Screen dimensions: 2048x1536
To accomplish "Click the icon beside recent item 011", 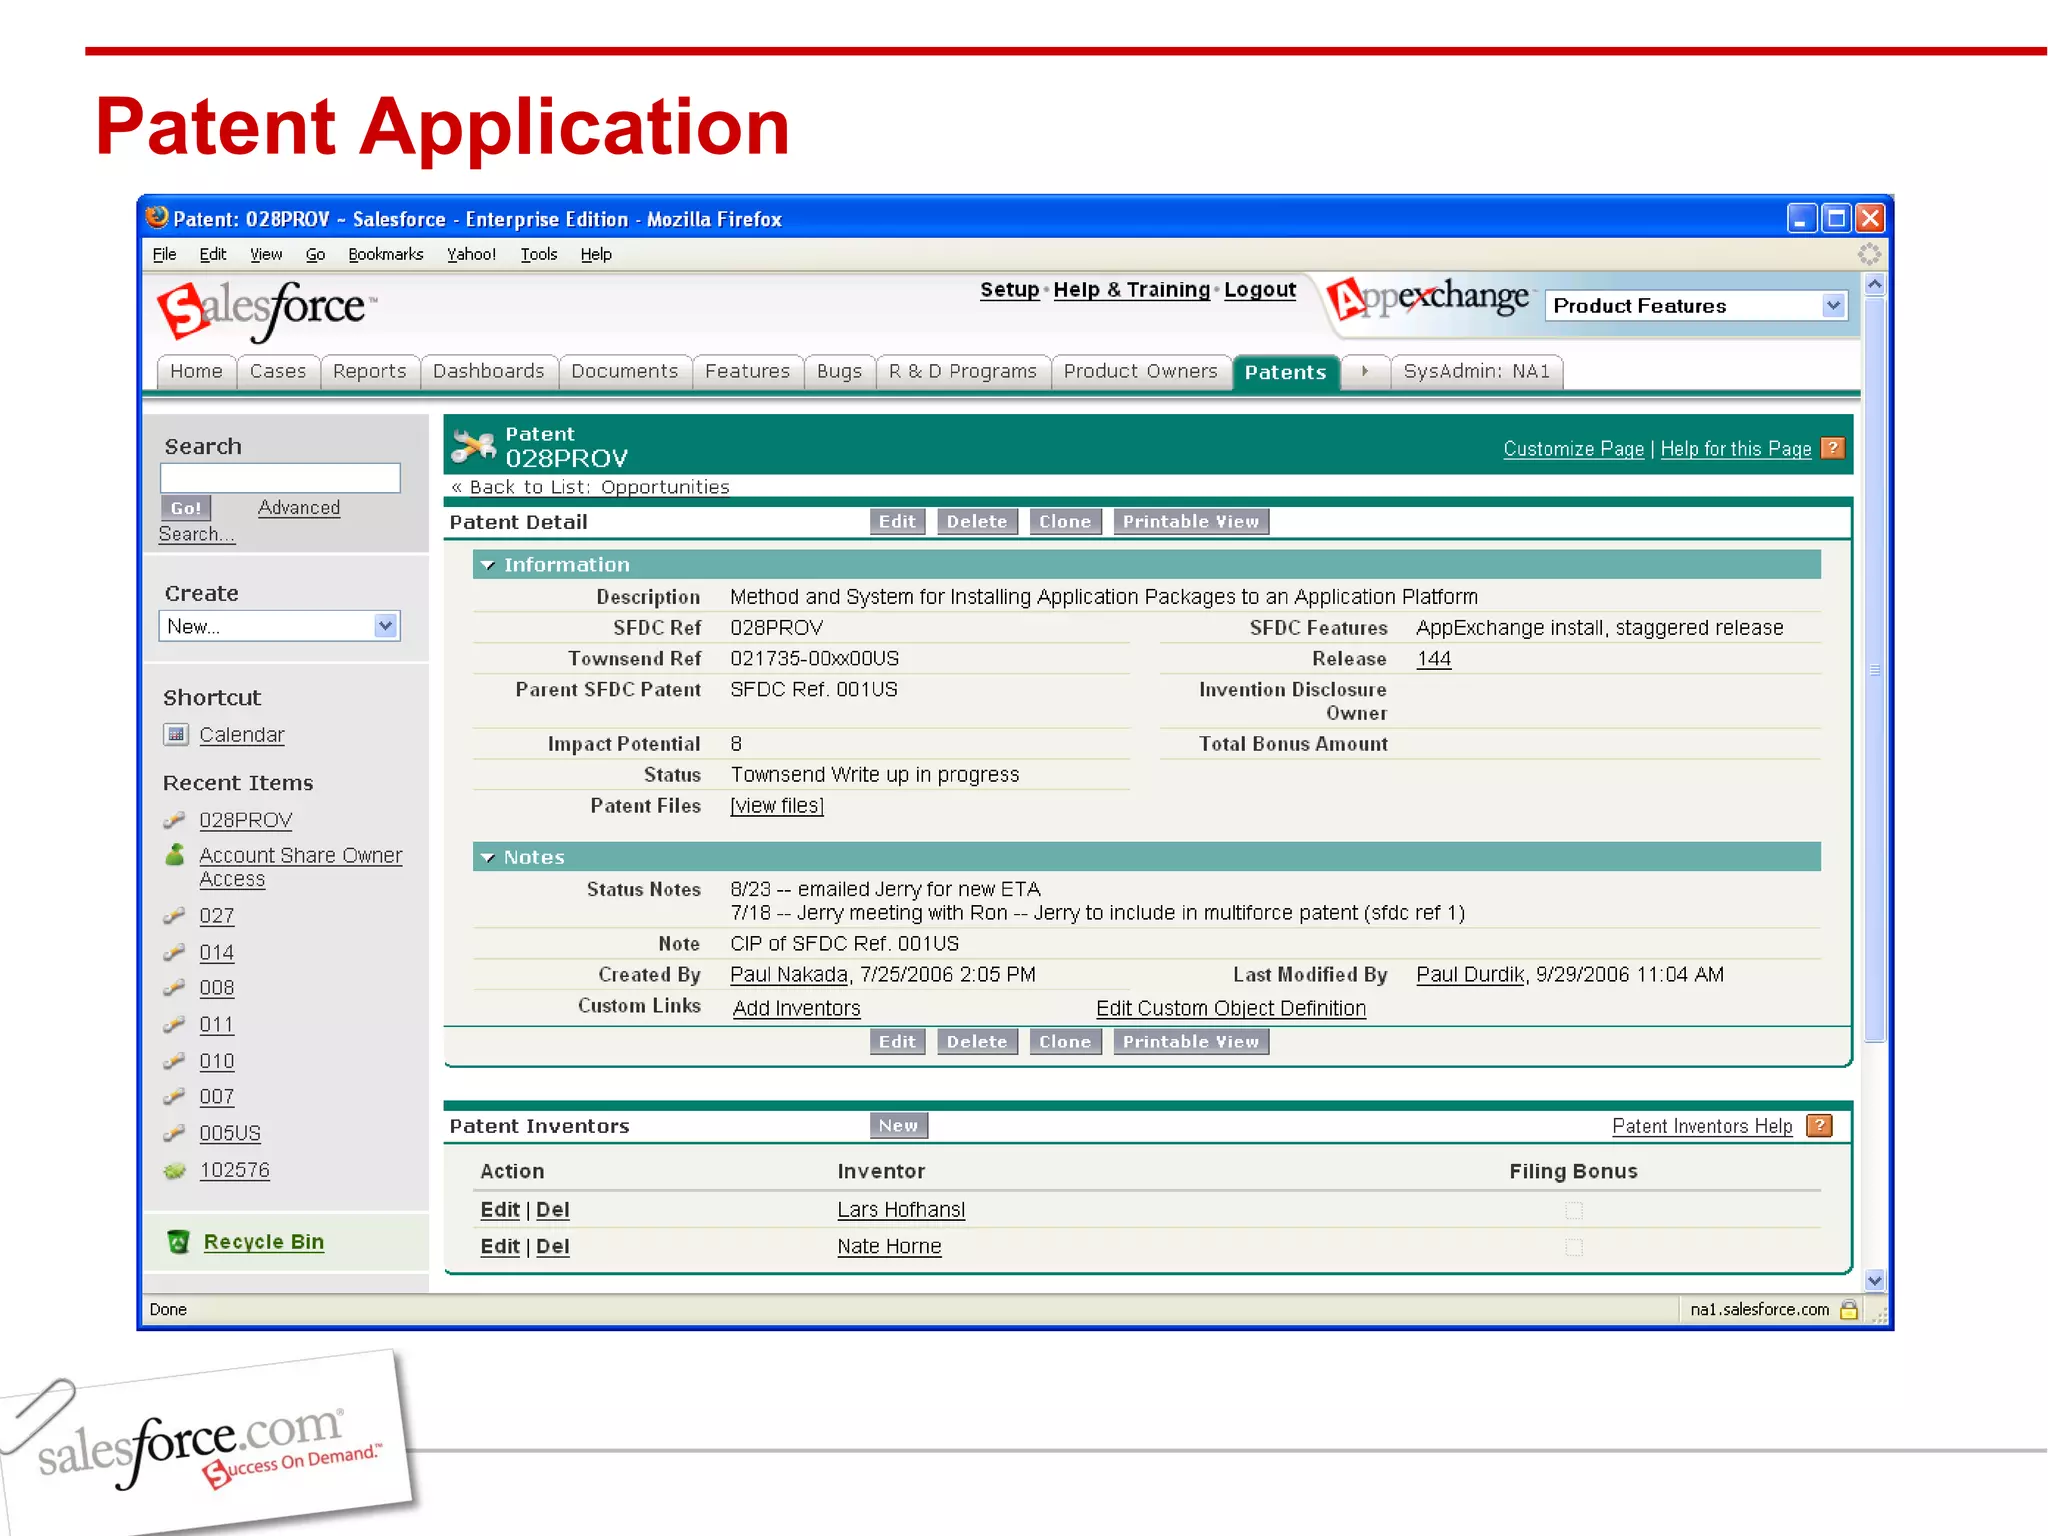I will click(174, 1024).
